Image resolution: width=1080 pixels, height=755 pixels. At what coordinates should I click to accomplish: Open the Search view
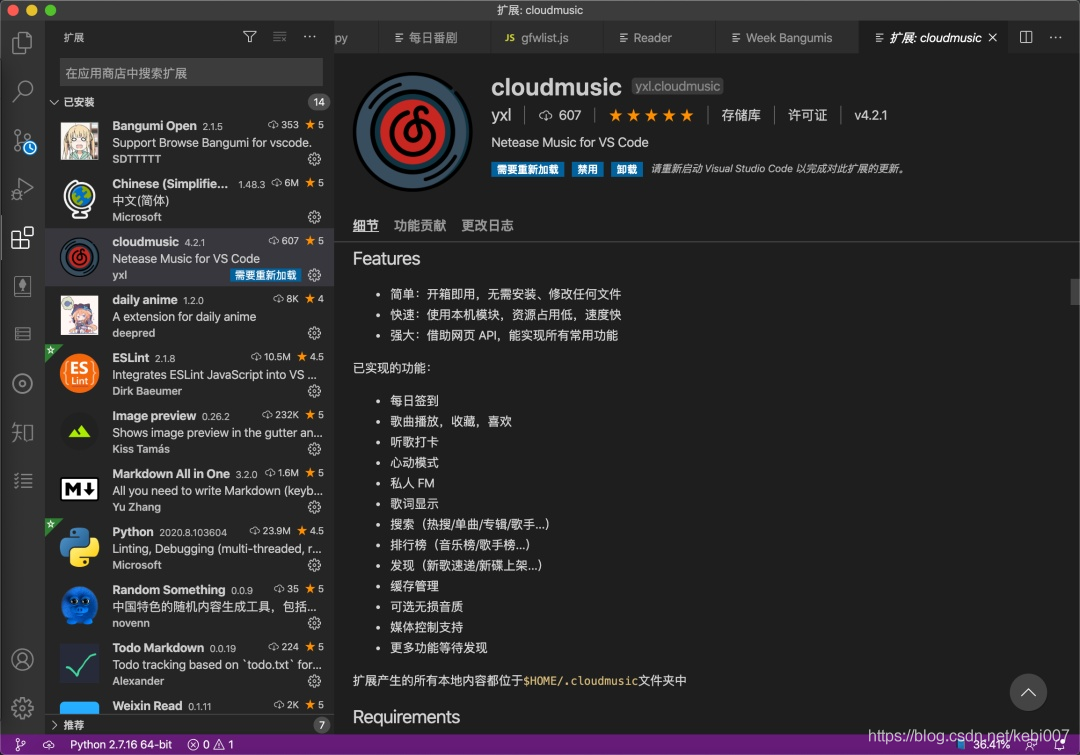[23, 91]
